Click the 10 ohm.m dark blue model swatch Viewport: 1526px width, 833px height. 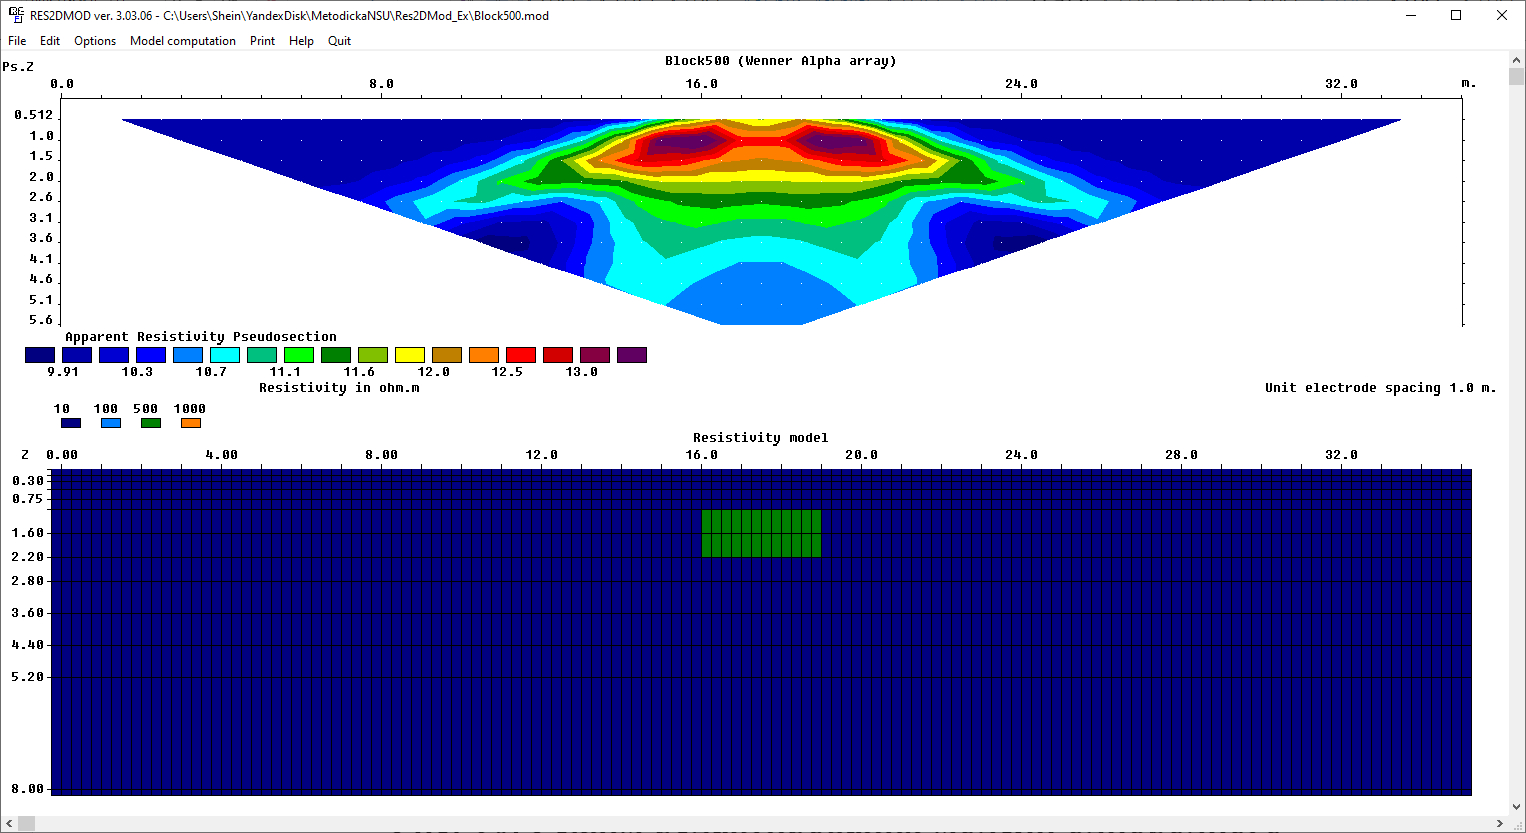point(71,423)
